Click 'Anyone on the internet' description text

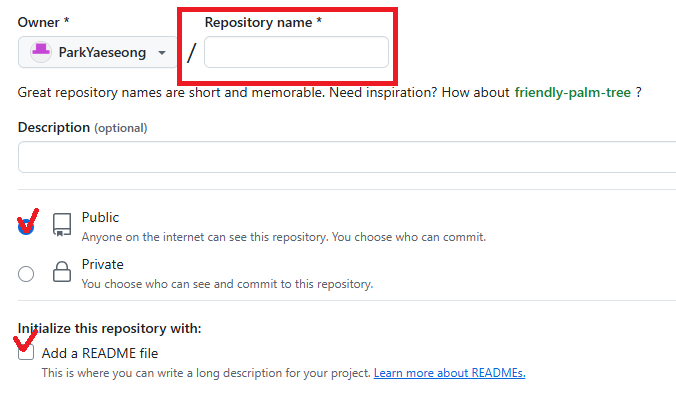tap(284, 237)
